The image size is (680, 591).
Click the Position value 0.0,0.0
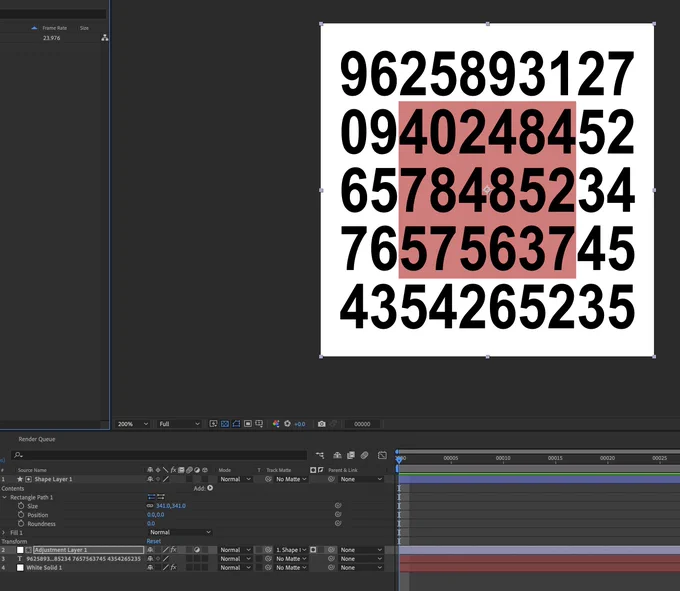click(x=155, y=515)
